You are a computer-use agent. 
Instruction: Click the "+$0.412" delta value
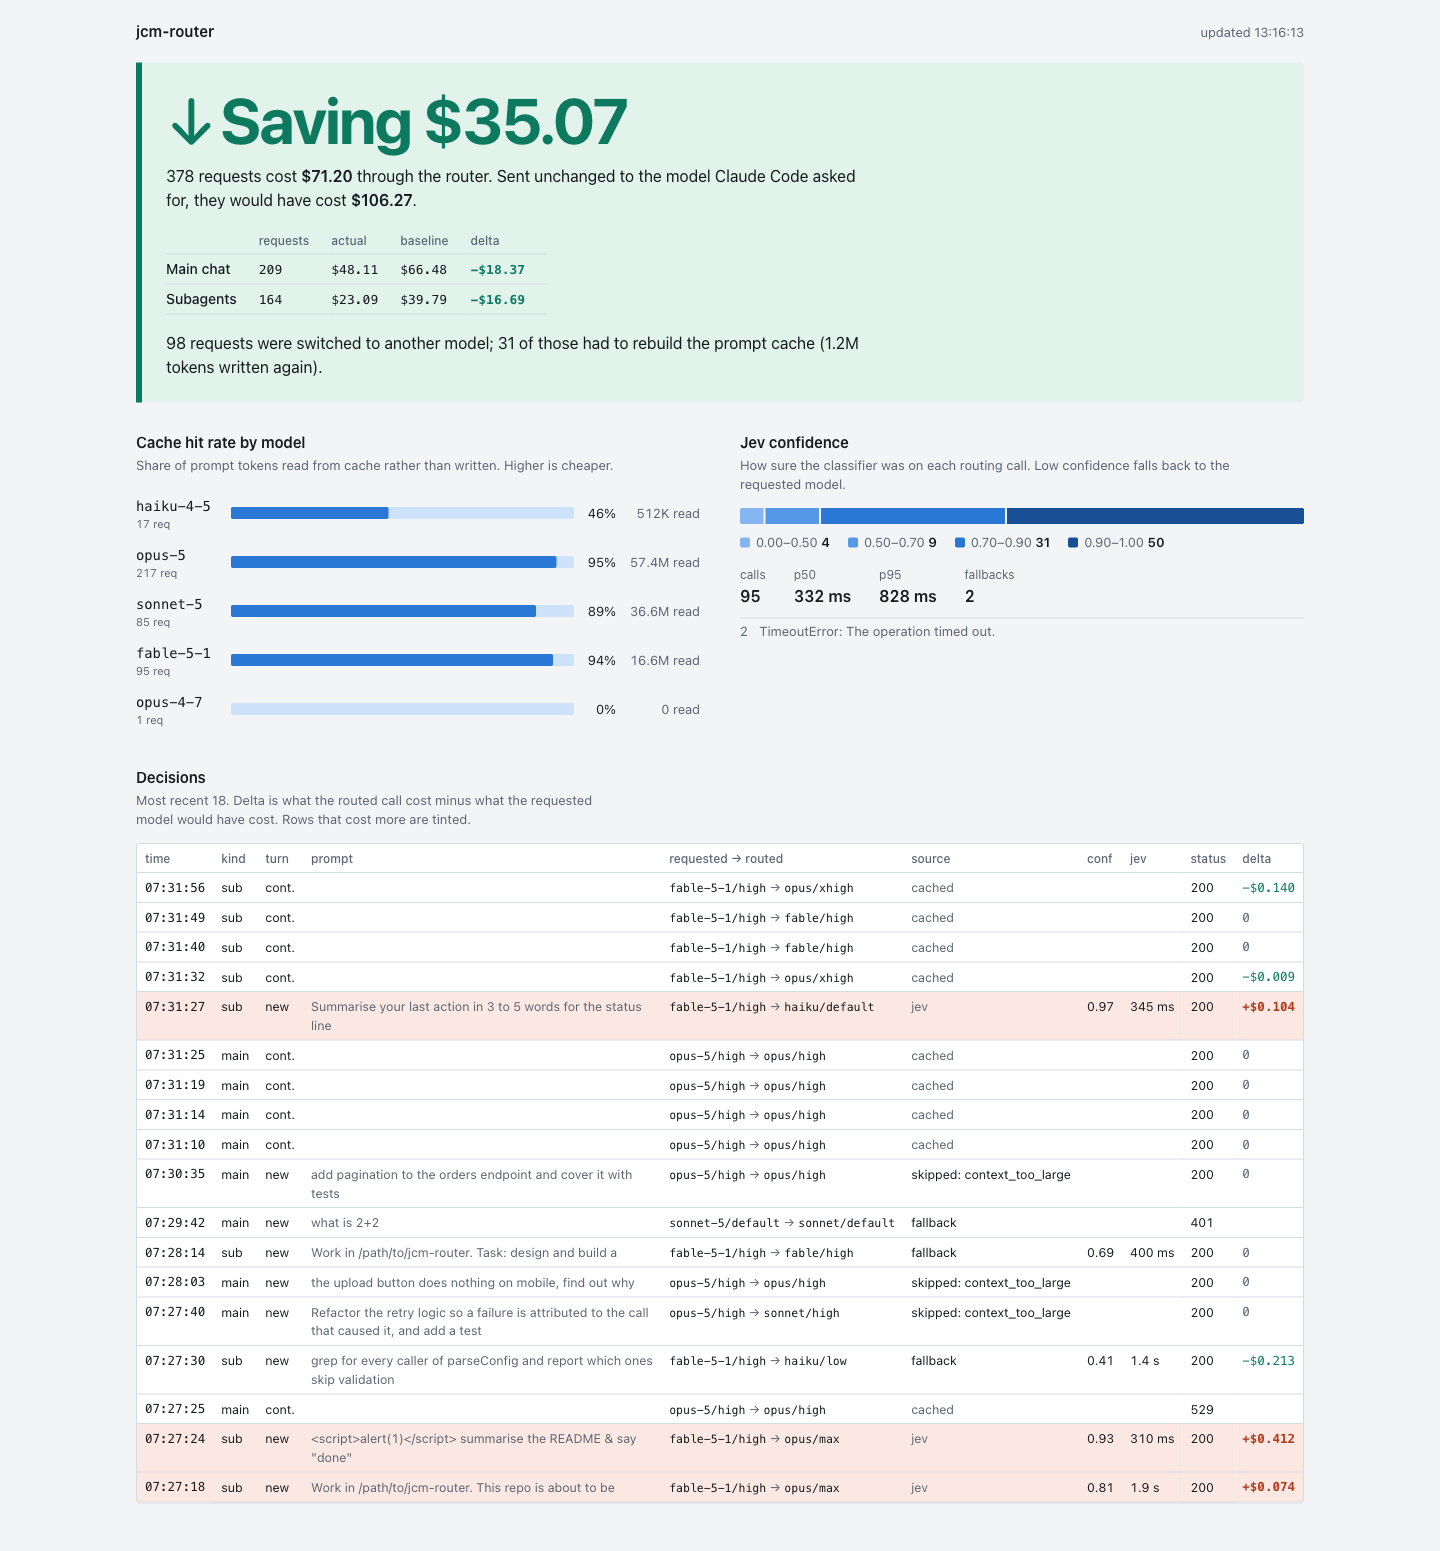[1268, 1439]
